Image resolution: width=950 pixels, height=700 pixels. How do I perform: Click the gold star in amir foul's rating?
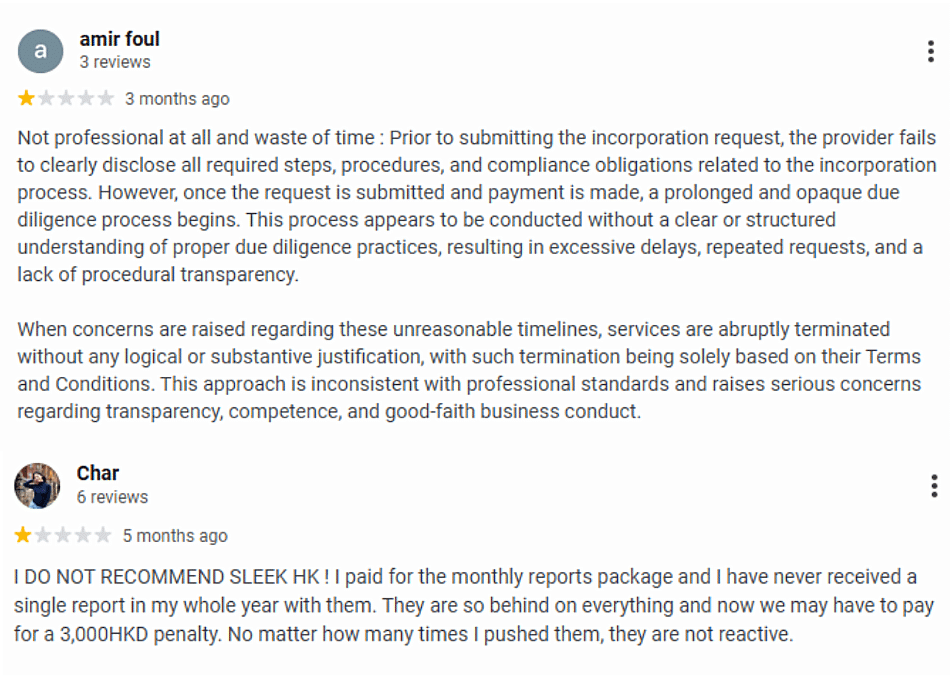click(x=26, y=98)
